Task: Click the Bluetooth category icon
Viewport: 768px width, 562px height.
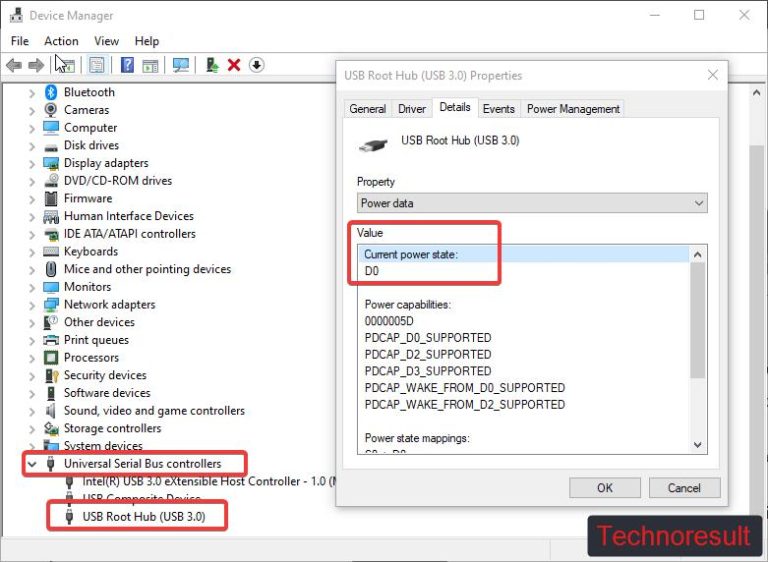Action: pyautogui.click(x=50, y=92)
